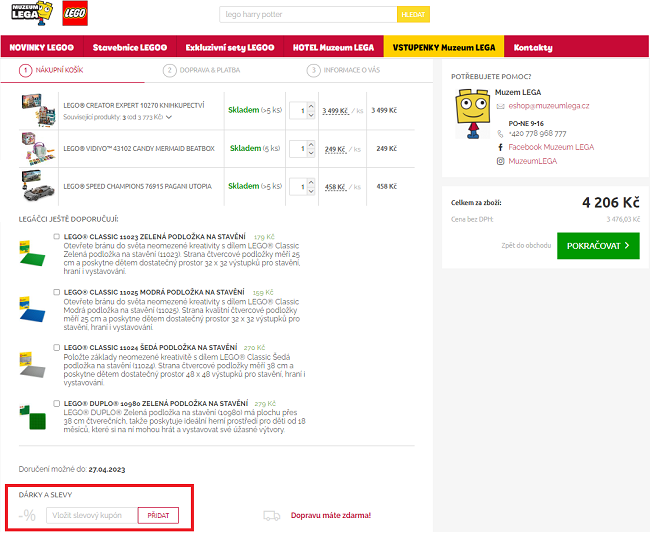The width and height of the screenshot is (650, 537).
Task: Check Classic 11025 Modrá podložka checkbox
Action: coord(56,292)
